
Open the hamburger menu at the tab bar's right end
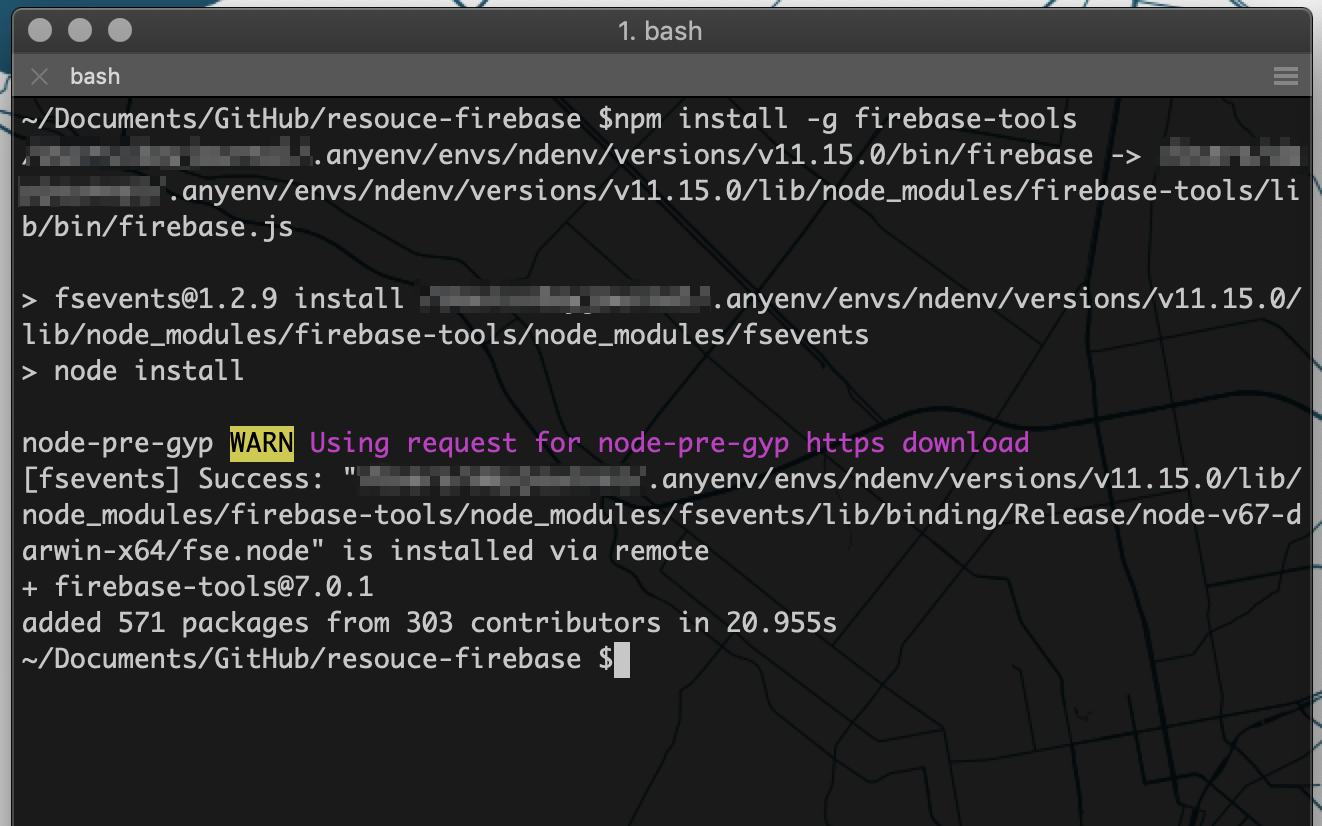[1286, 77]
